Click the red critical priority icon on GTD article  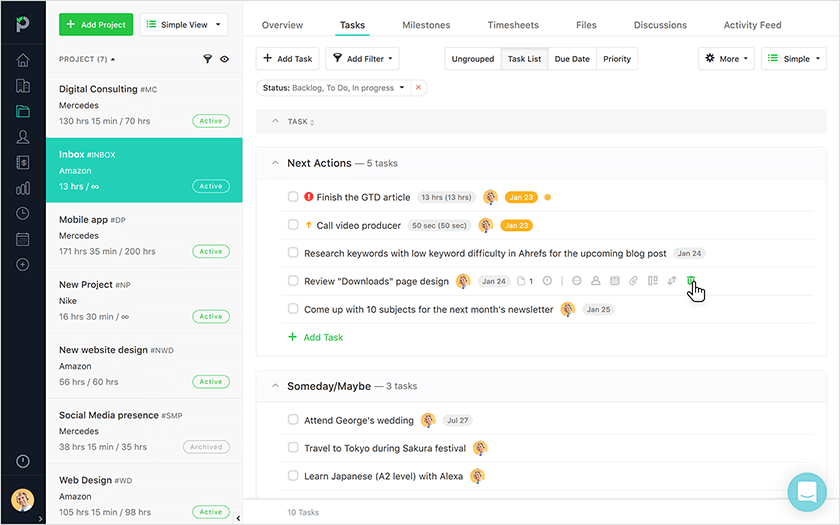(x=309, y=197)
